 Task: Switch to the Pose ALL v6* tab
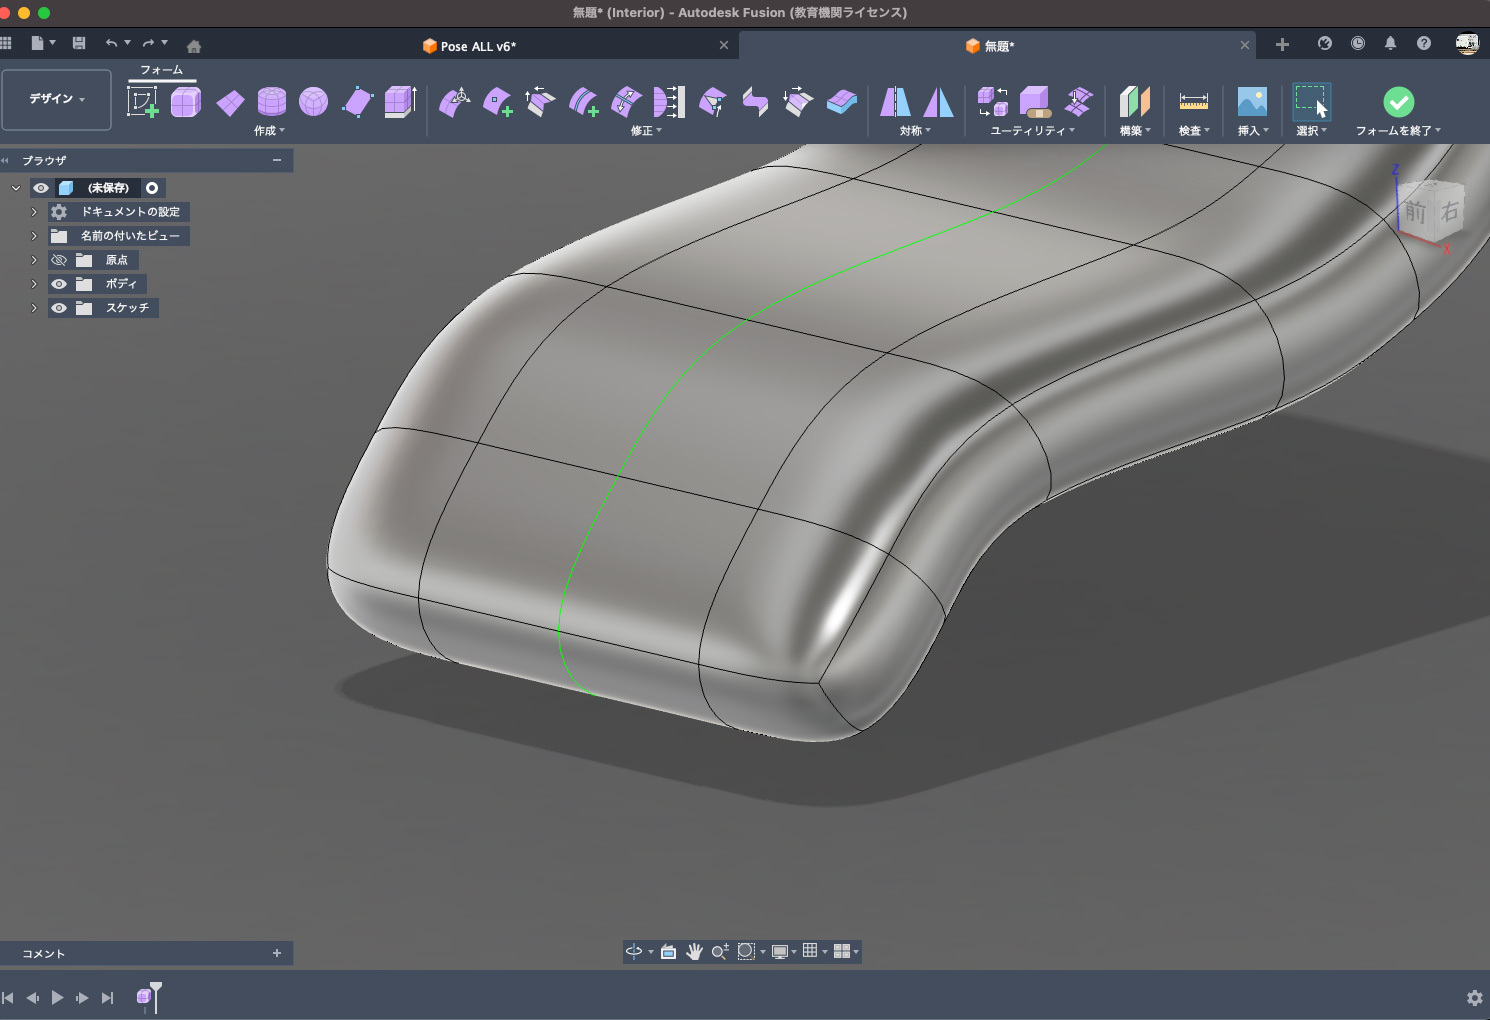pos(478,46)
